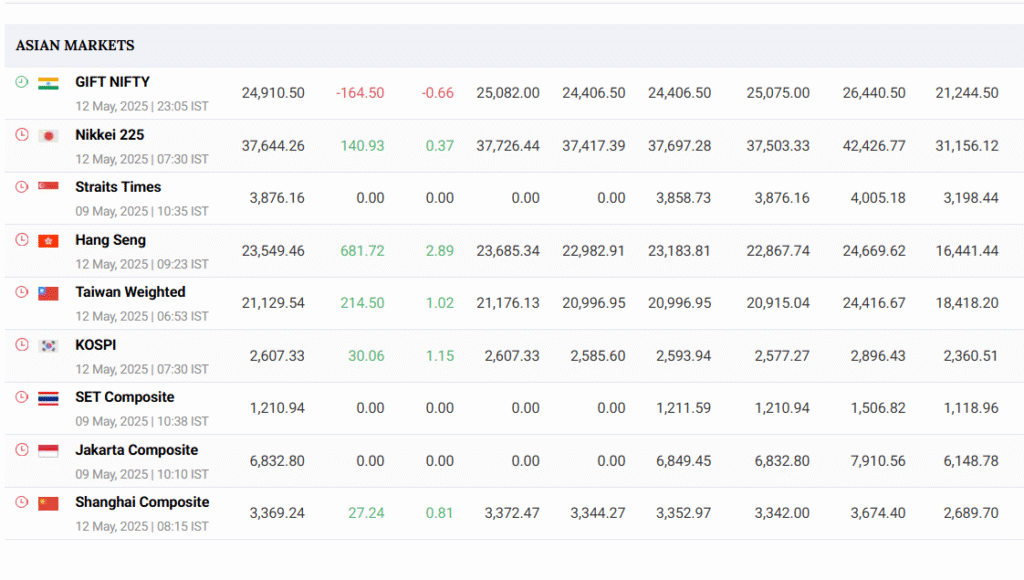Open the Hang Seng index link
This screenshot has width=1024, height=580.
tap(110, 240)
